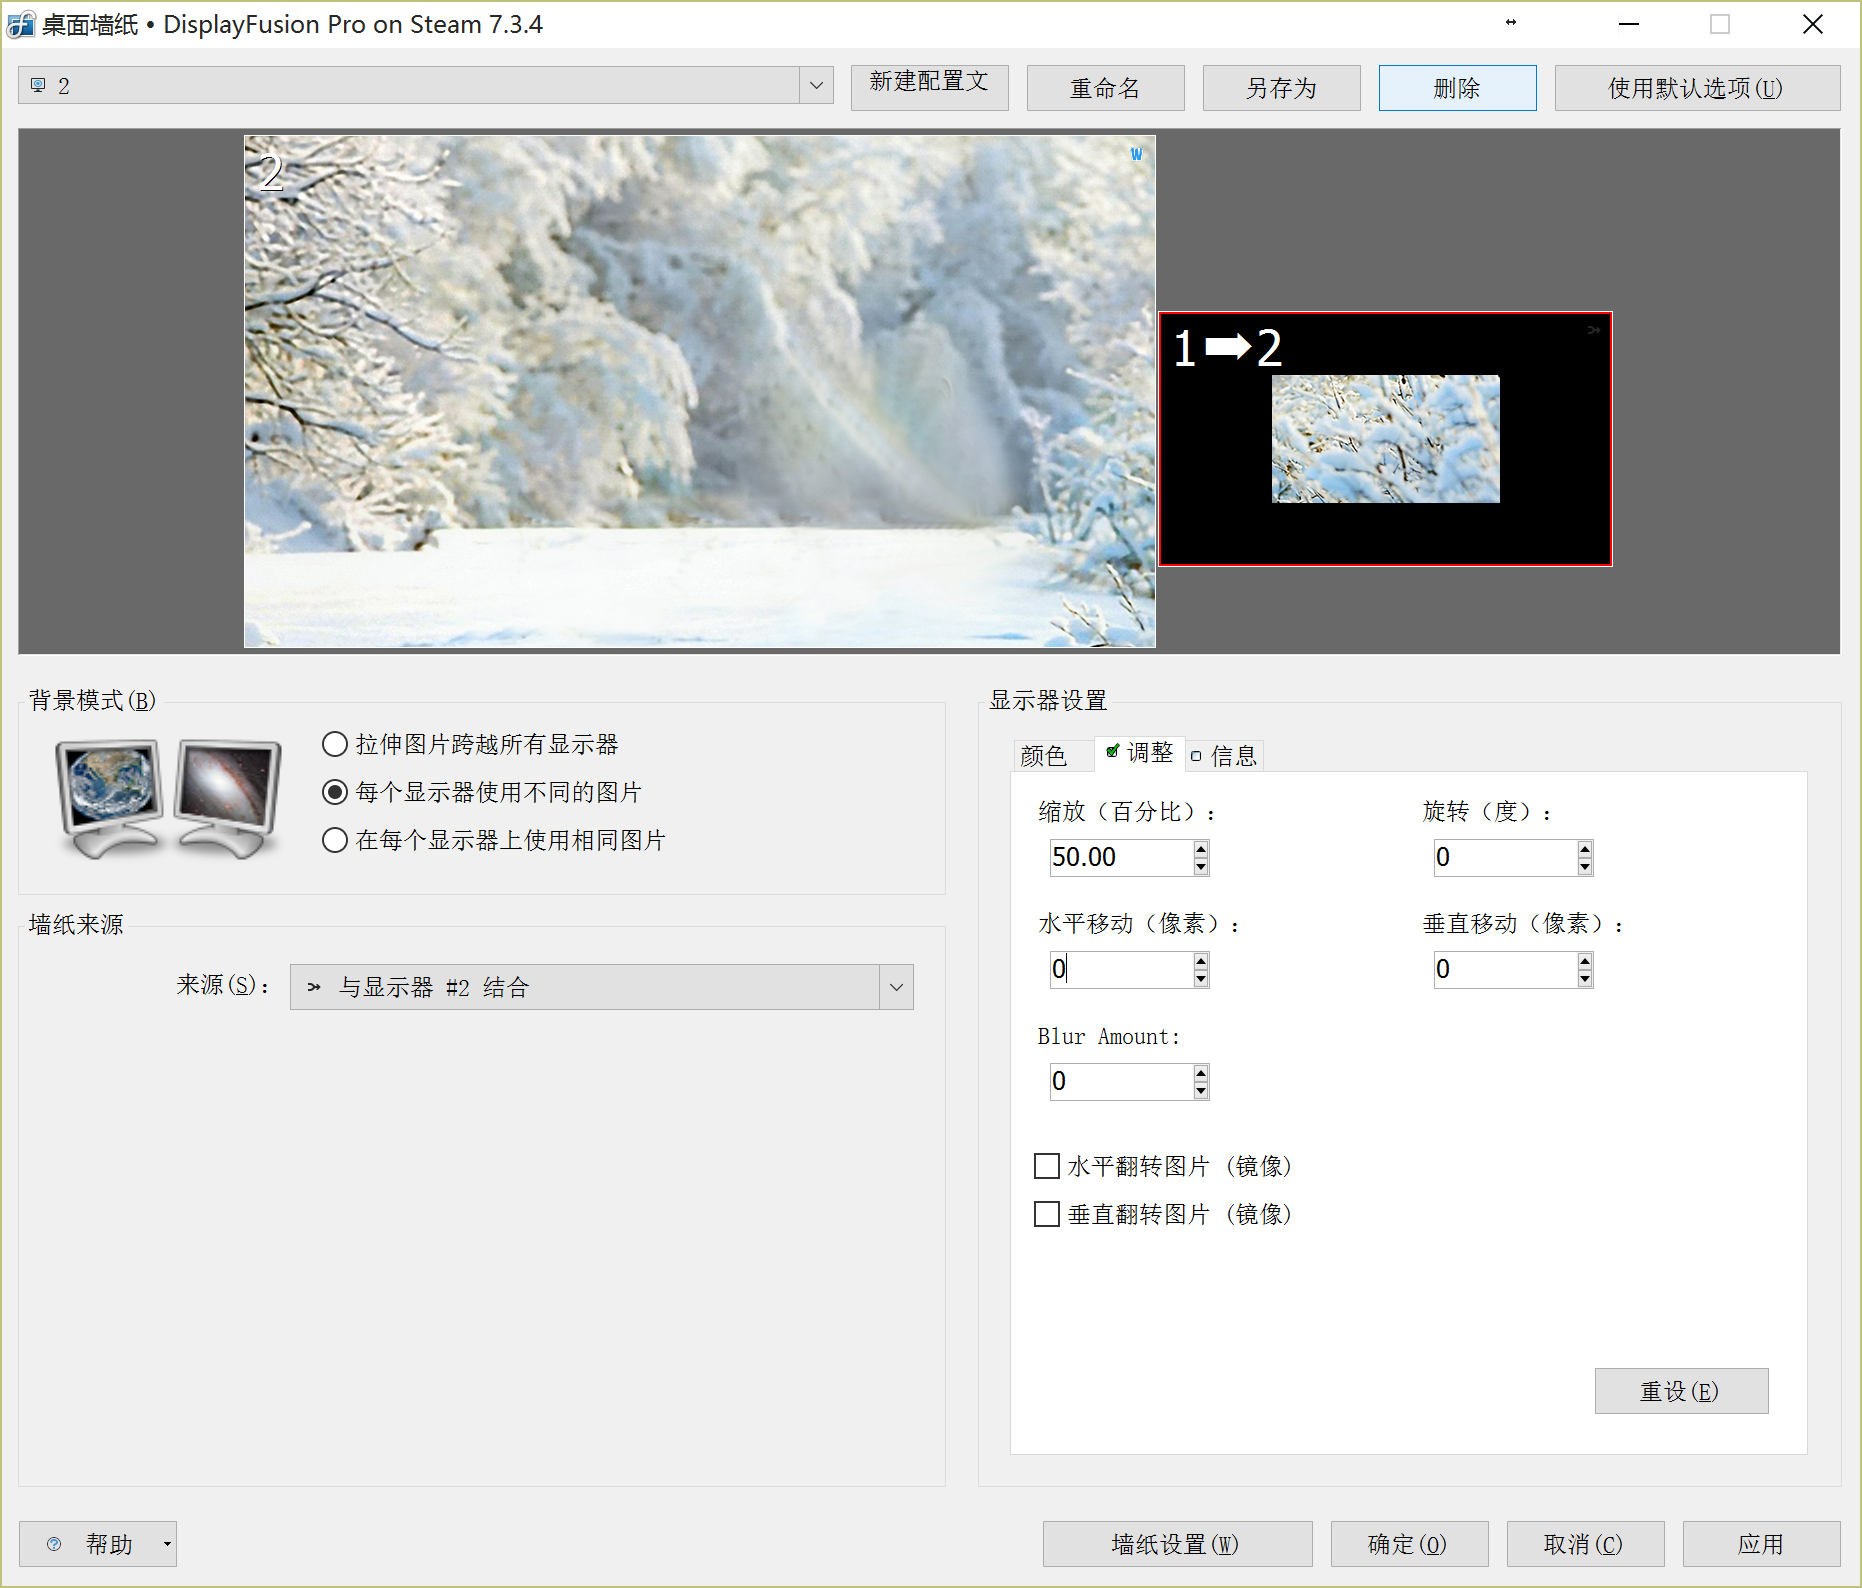
Task: Open the profile dropdown showing 2
Action: coord(816,86)
